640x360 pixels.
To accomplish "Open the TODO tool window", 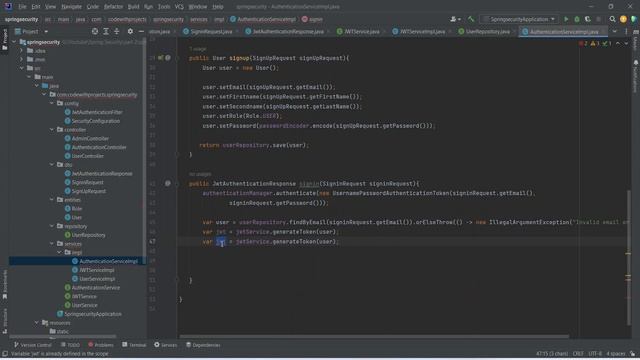I will (x=70, y=345).
